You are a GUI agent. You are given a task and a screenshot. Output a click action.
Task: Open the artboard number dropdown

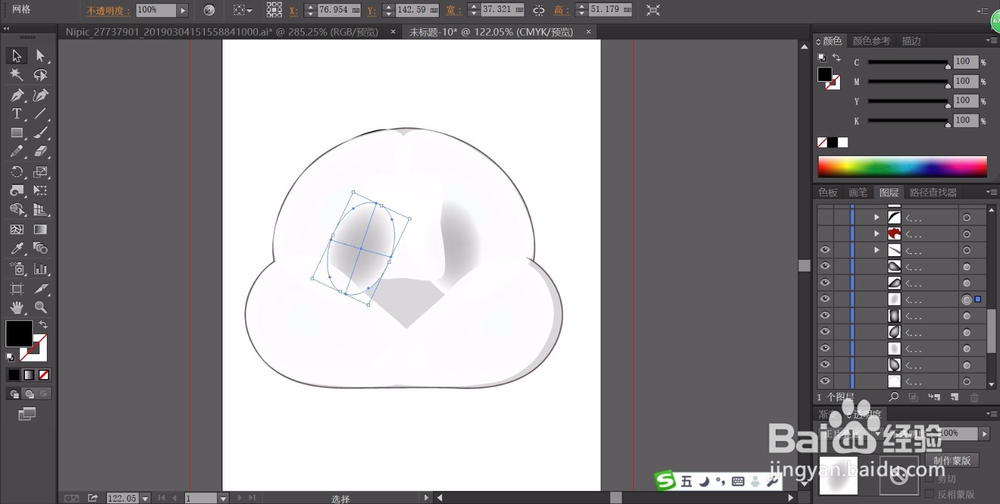tap(223, 498)
